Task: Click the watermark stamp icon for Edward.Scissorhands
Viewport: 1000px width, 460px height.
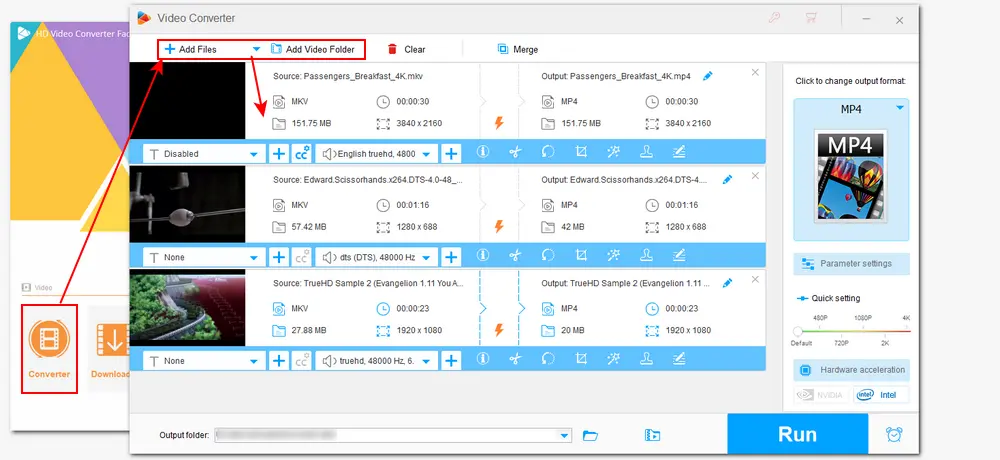Action: click(646, 256)
